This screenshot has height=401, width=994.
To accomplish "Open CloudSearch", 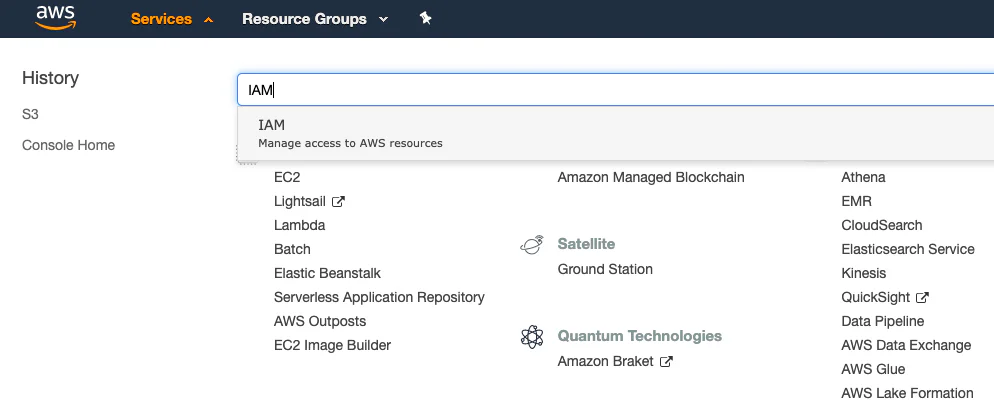I will click(882, 226).
